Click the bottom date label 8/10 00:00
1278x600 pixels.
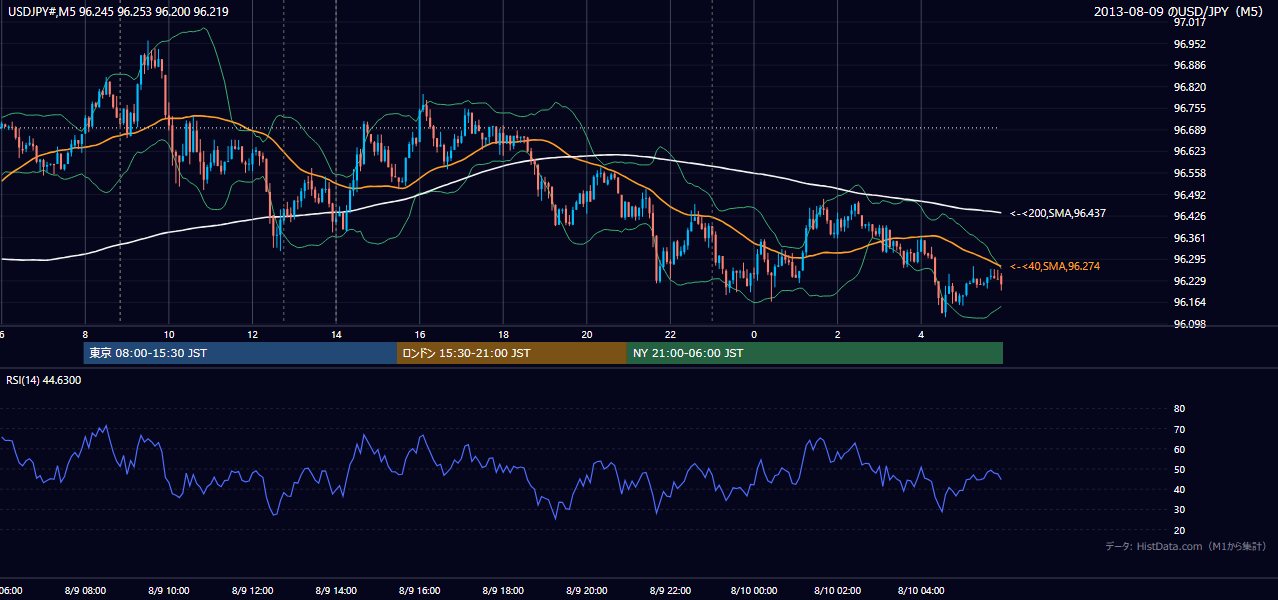point(753,590)
